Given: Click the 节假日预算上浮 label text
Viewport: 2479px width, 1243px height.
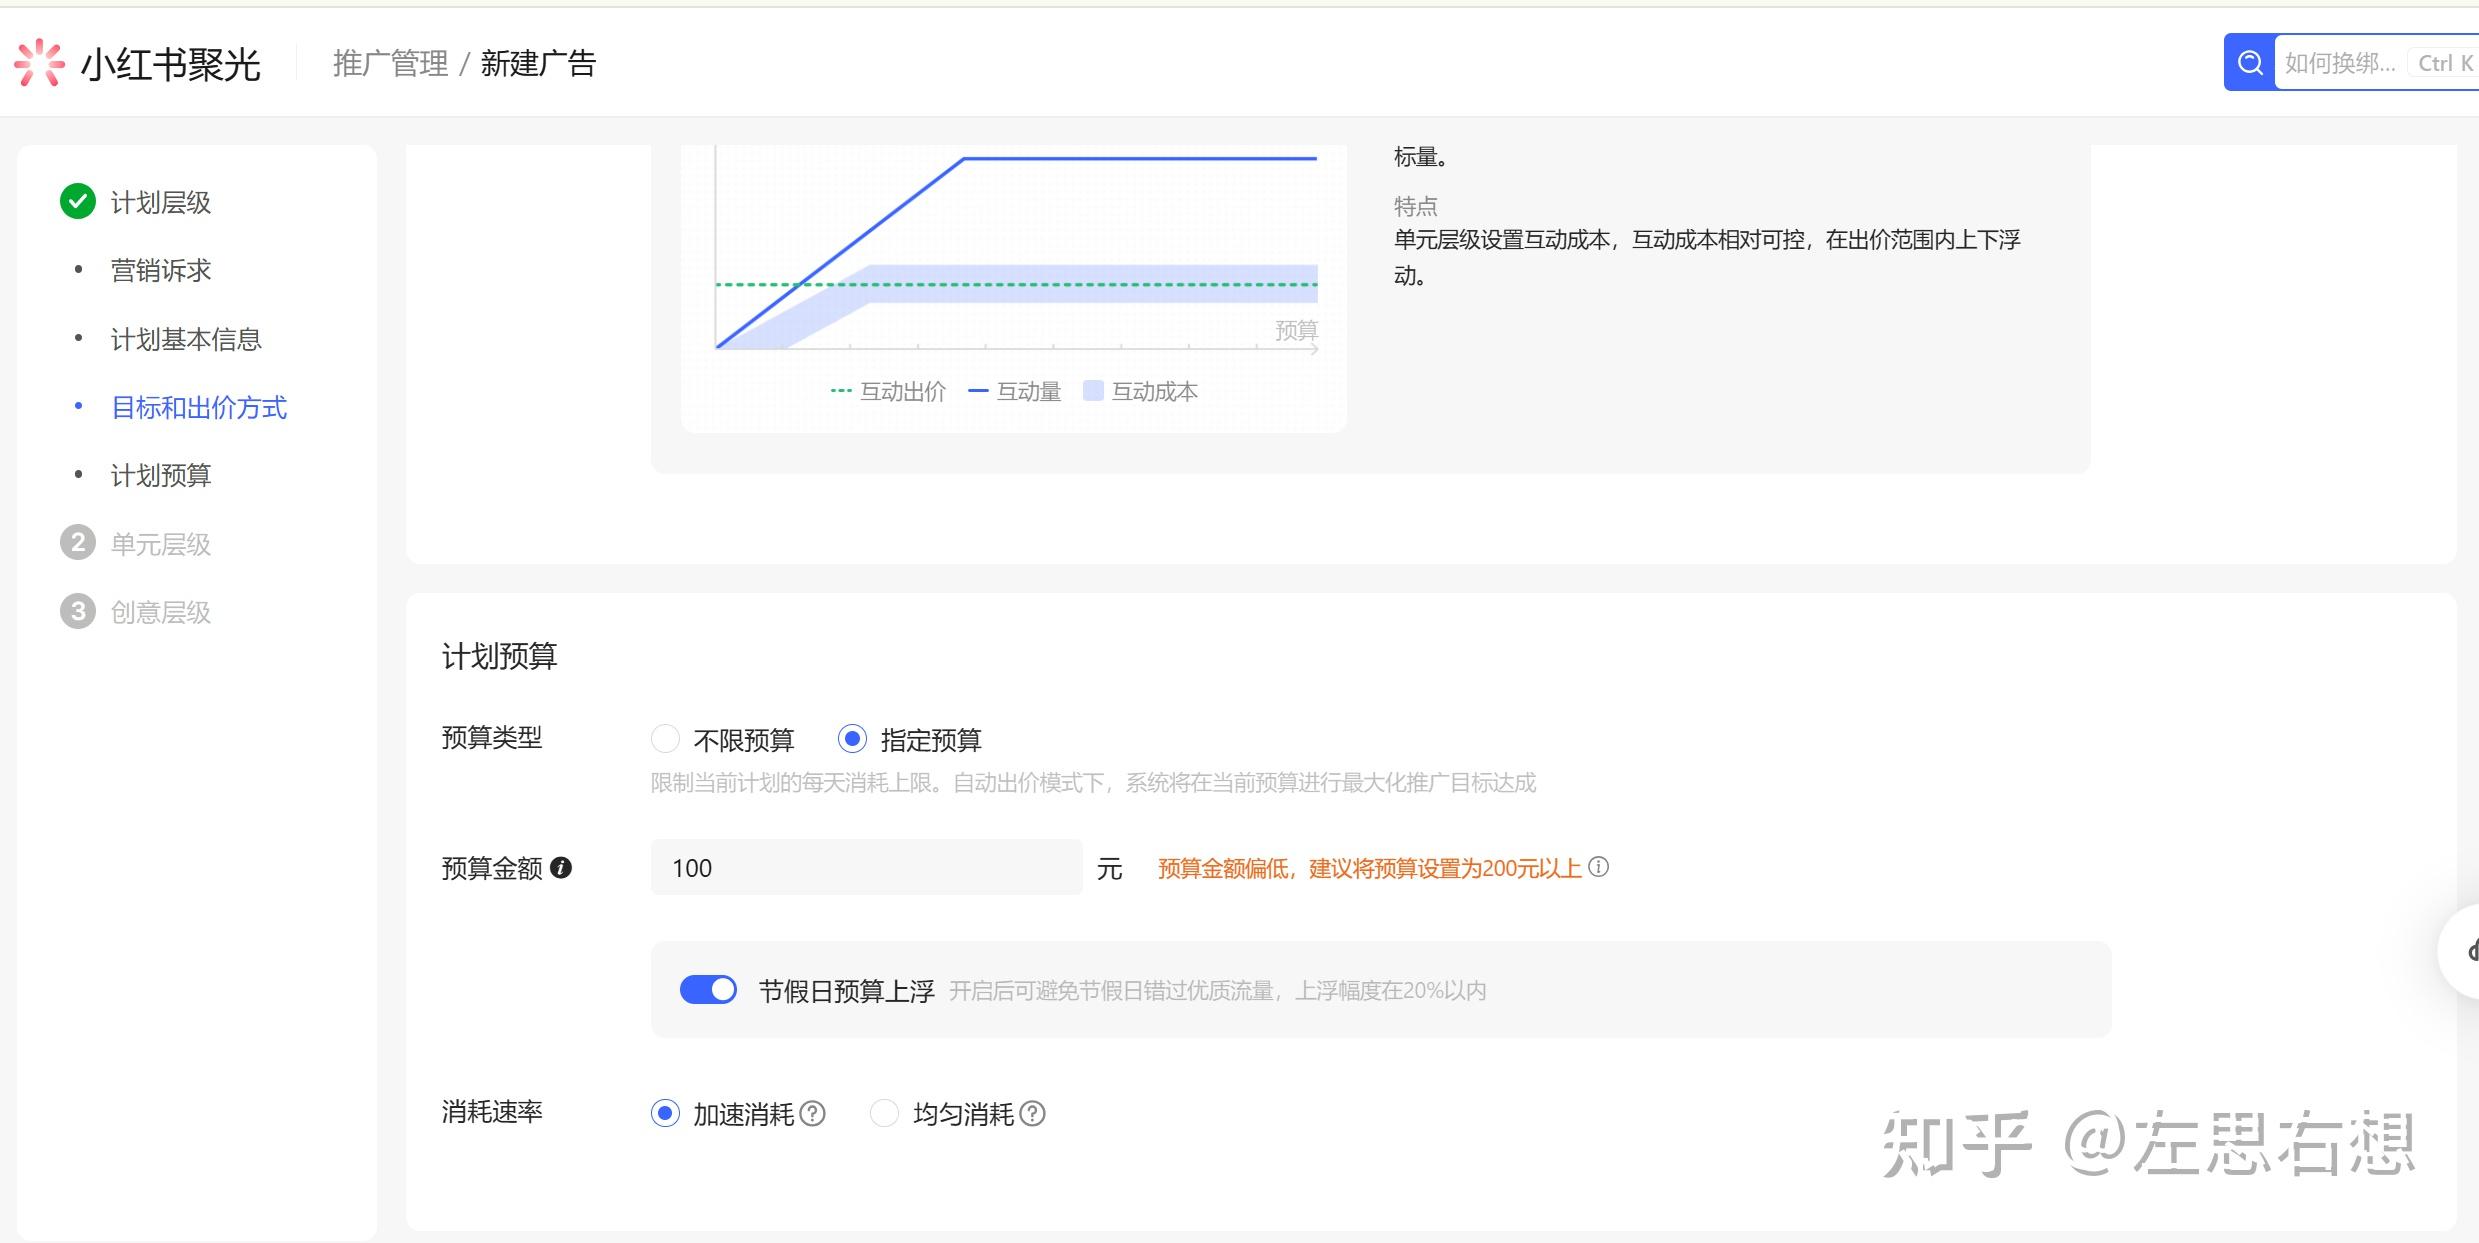Looking at the screenshot, I should tap(846, 991).
